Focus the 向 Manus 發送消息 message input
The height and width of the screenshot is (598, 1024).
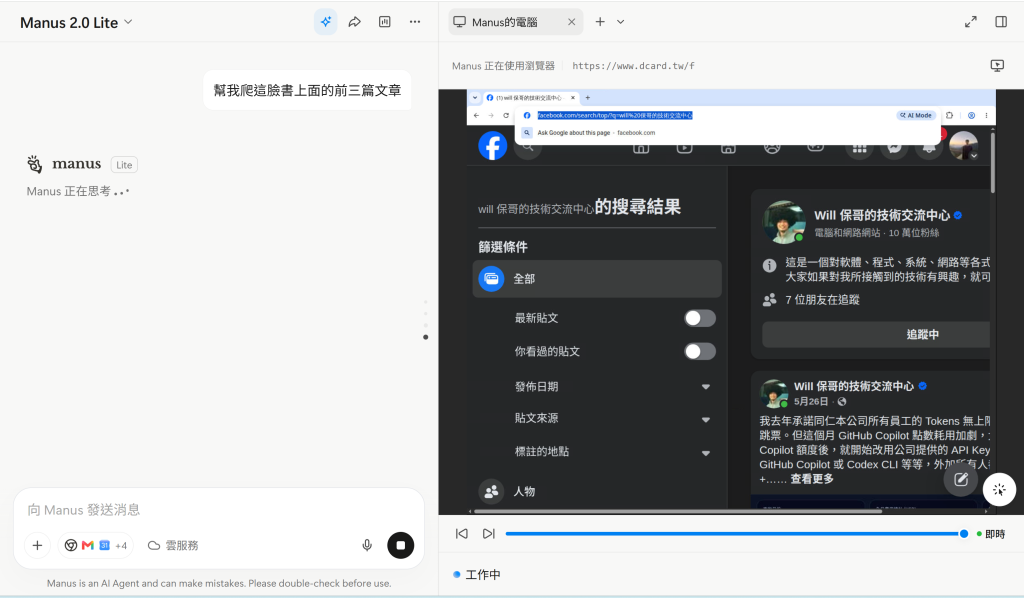(x=219, y=510)
